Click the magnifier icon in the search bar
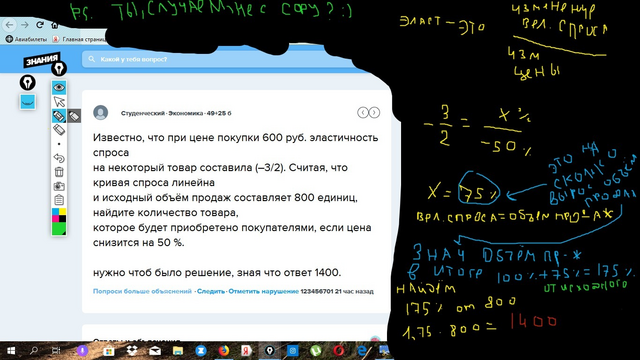This screenshot has height=360, width=640. 91,59
